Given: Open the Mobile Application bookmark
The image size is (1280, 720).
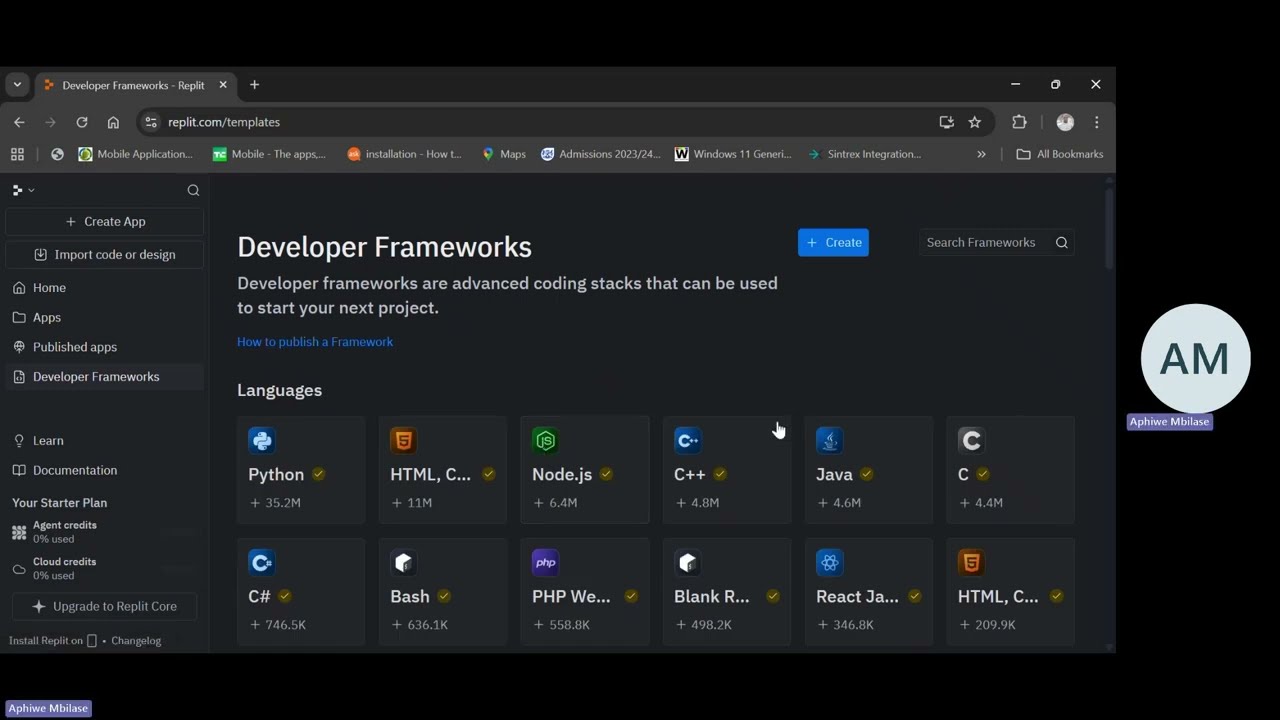Looking at the screenshot, I should [x=136, y=154].
